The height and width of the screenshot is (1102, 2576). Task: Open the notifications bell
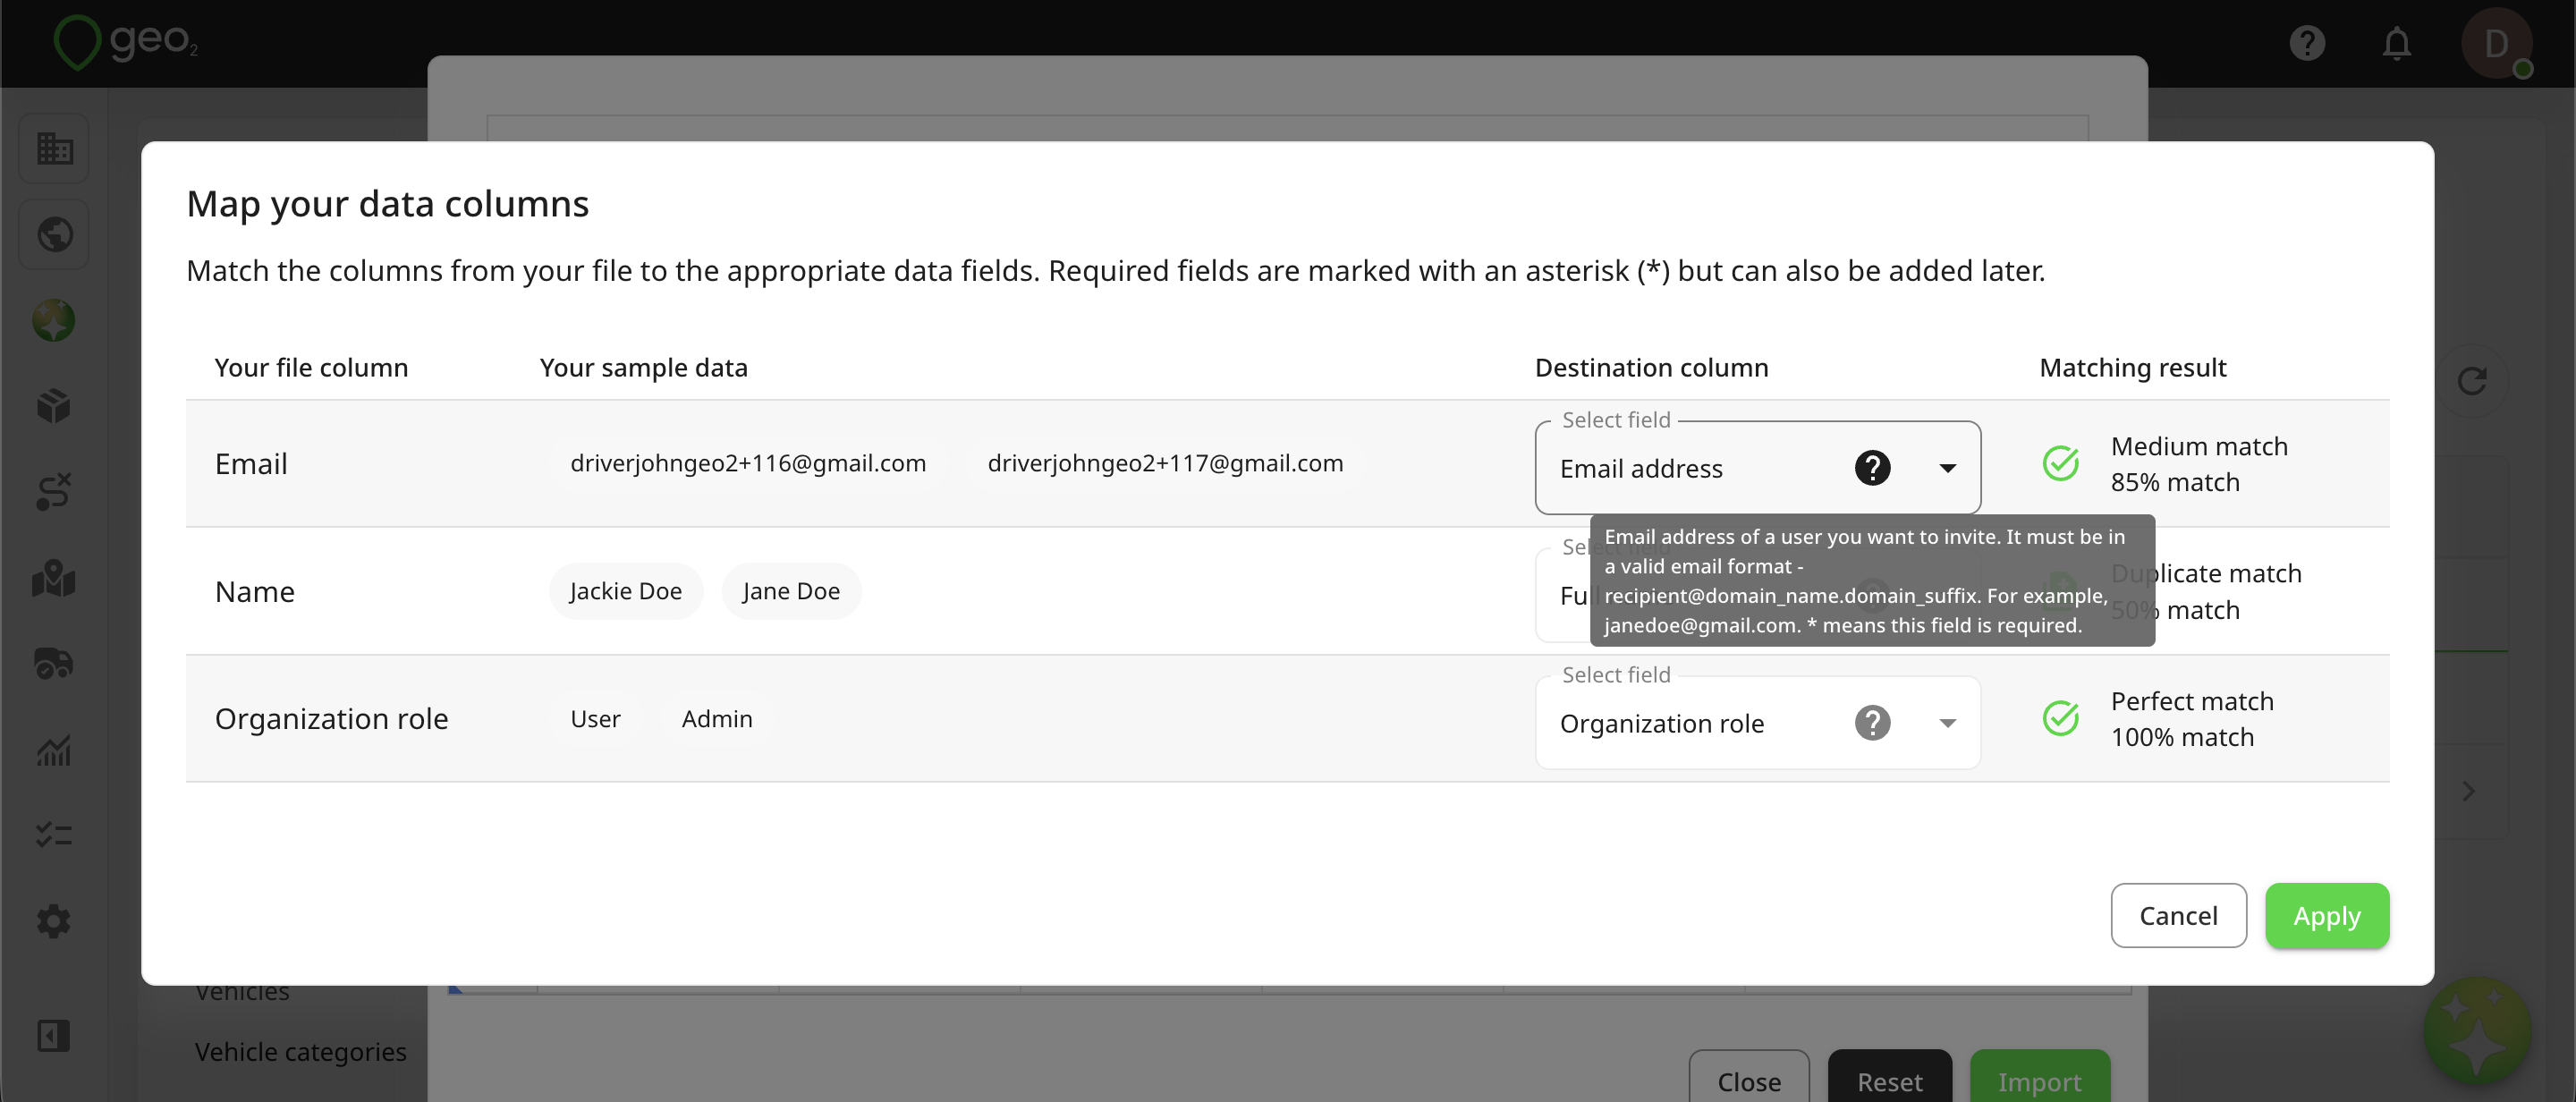(x=2396, y=44)
